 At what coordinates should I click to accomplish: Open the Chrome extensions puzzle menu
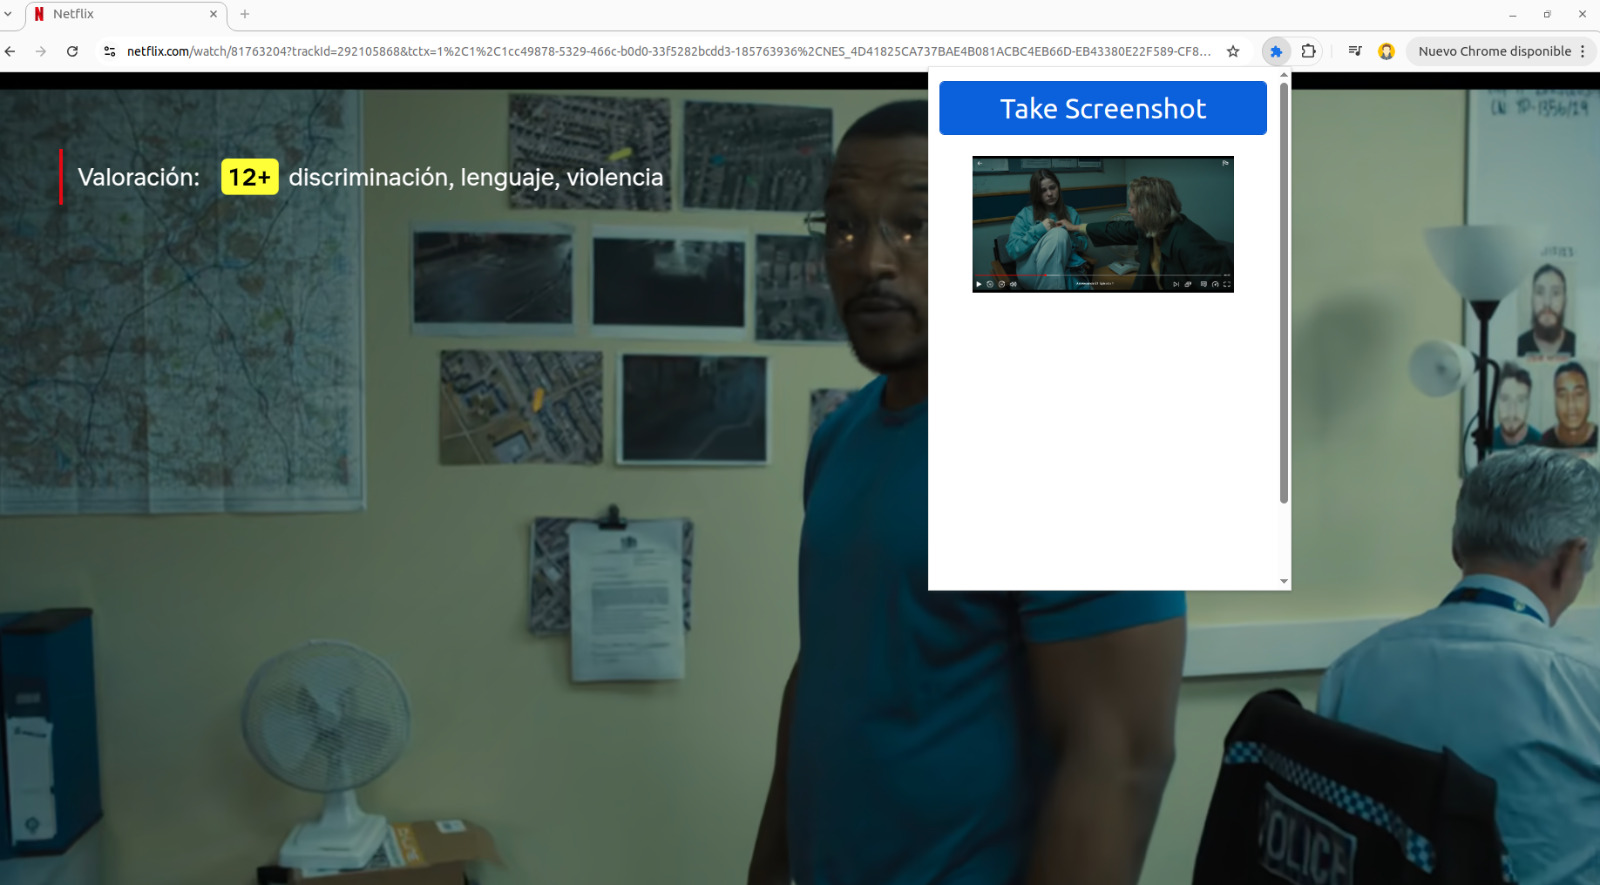(x=1308, y=51)
